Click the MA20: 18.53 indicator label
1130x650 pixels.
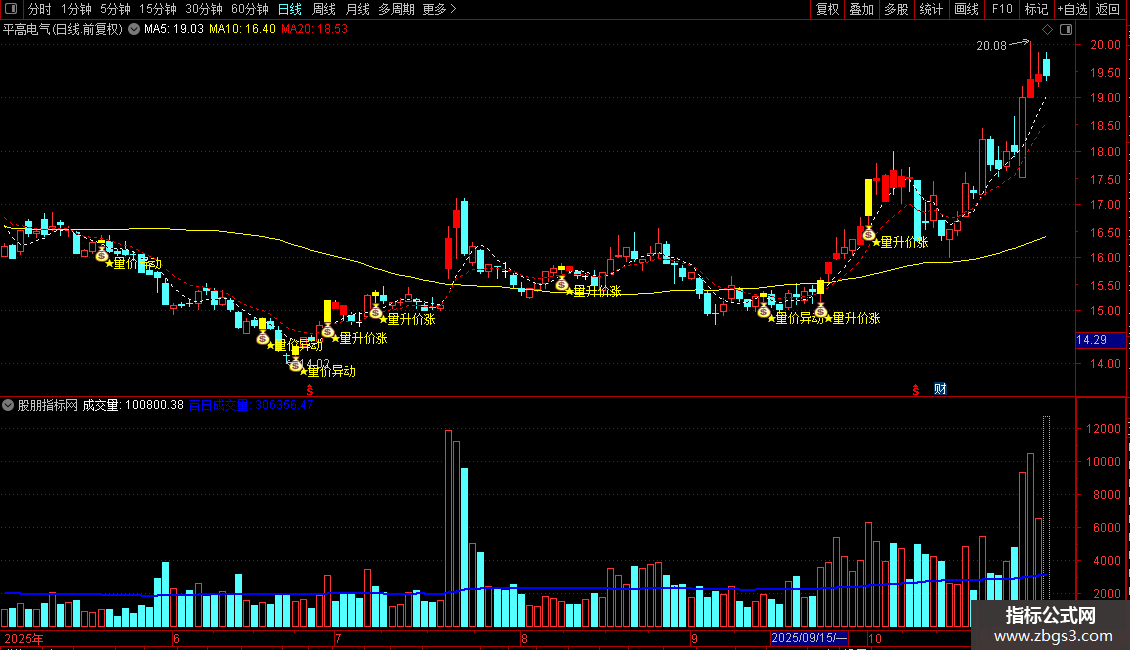(x=314, y=30)
